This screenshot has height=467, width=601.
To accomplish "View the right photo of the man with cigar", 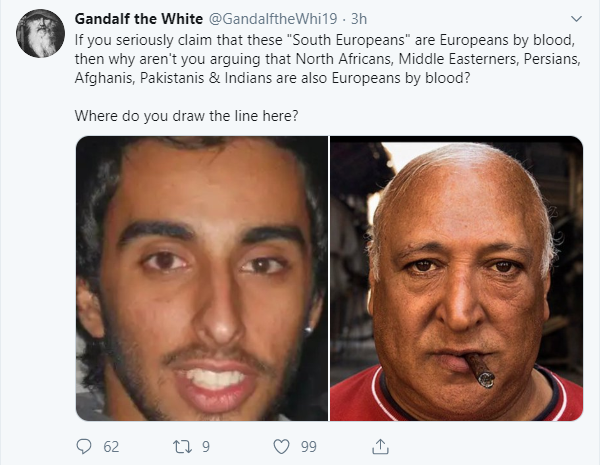I will point(456,278).
